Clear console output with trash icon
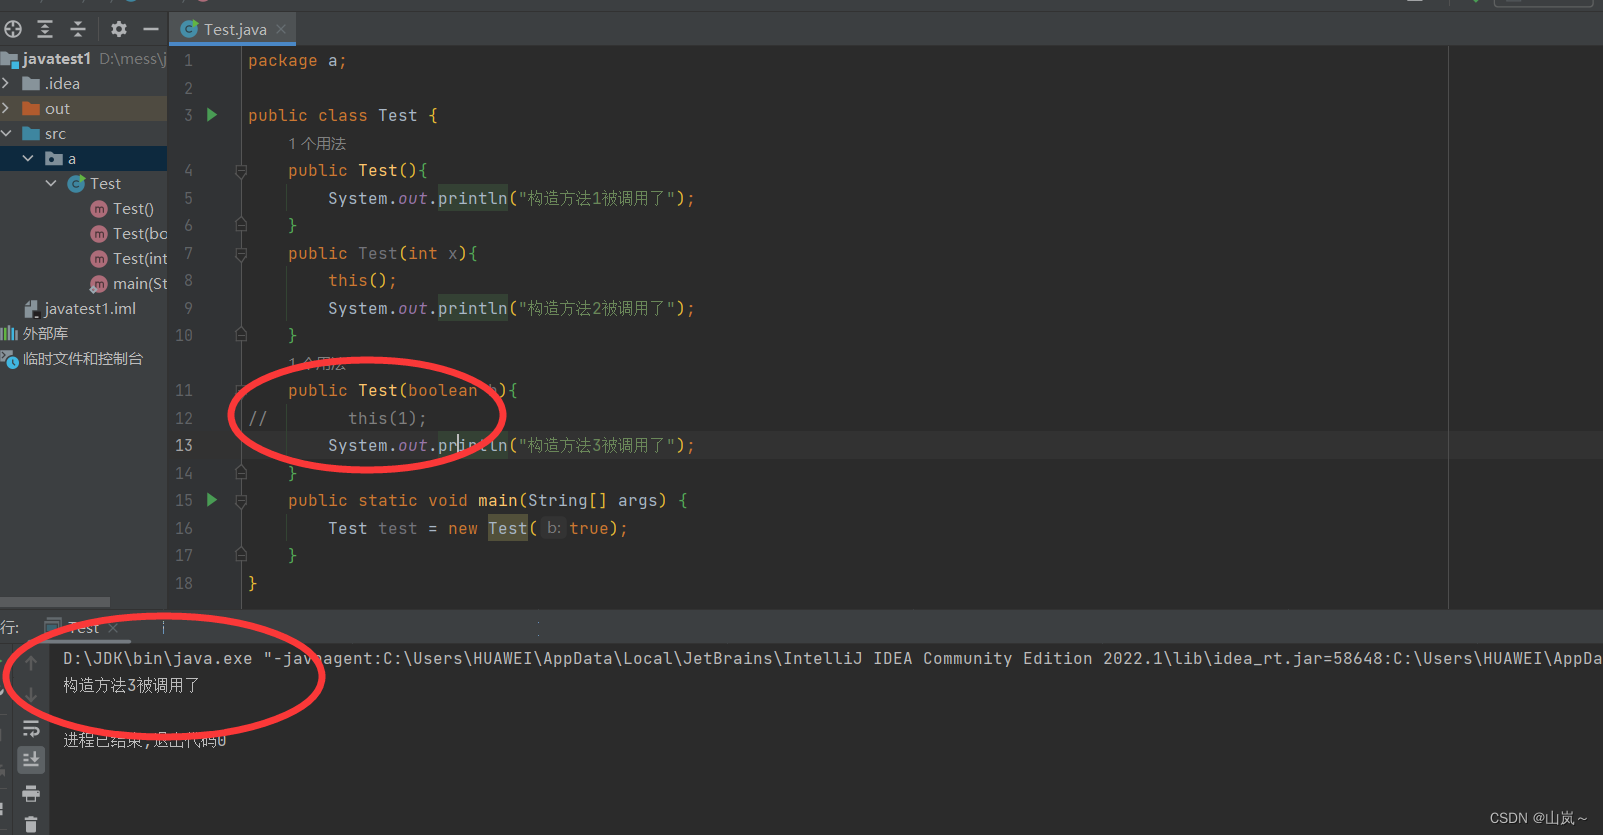This screenshot has height=835, width=1603. tap(31, 824)
